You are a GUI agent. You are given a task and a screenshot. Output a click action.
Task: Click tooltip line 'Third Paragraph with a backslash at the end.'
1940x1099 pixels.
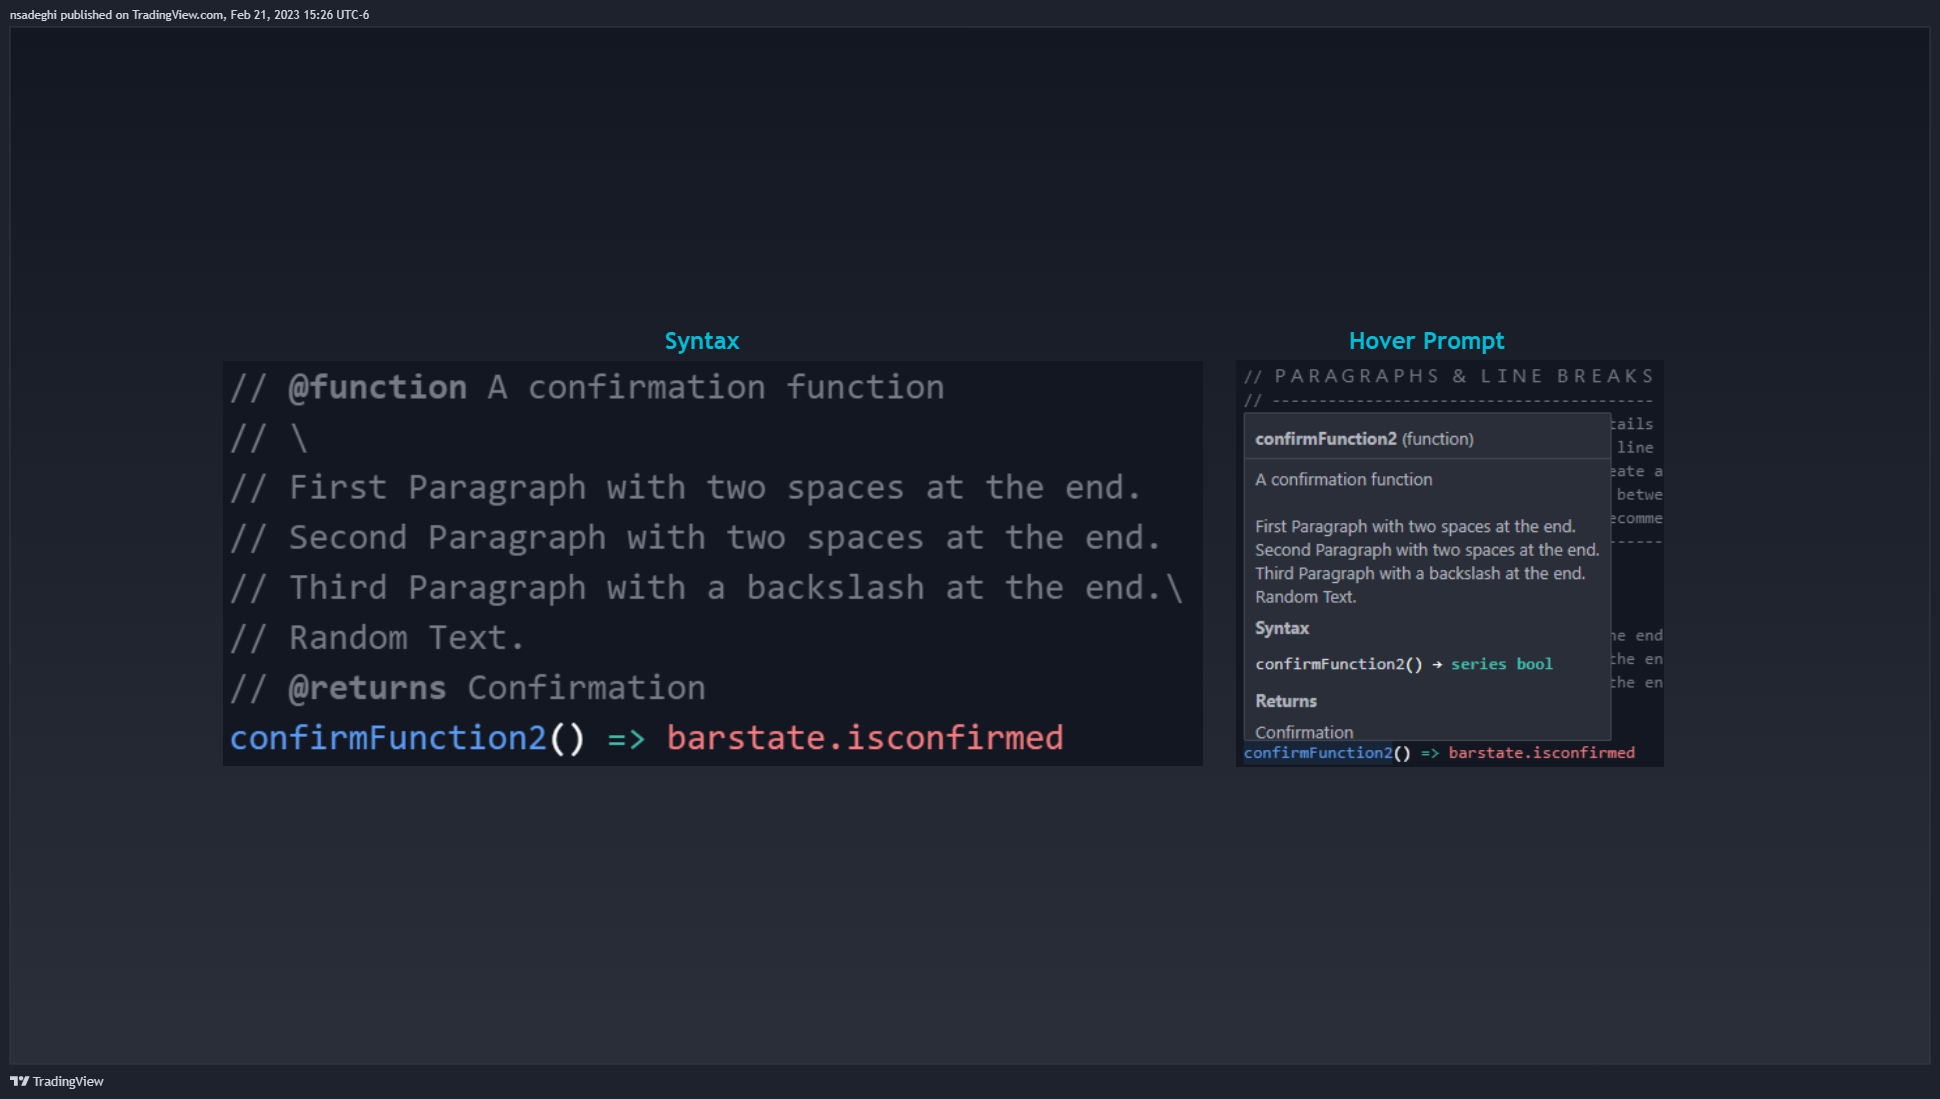(x=1420, y=574)
